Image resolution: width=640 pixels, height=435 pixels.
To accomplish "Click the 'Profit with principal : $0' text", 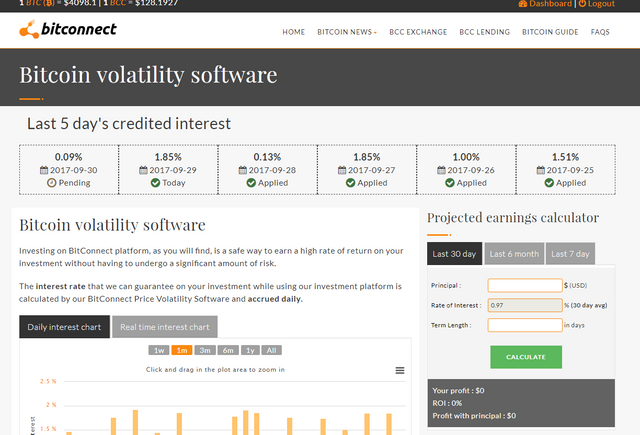I will [x=474, y=416].
